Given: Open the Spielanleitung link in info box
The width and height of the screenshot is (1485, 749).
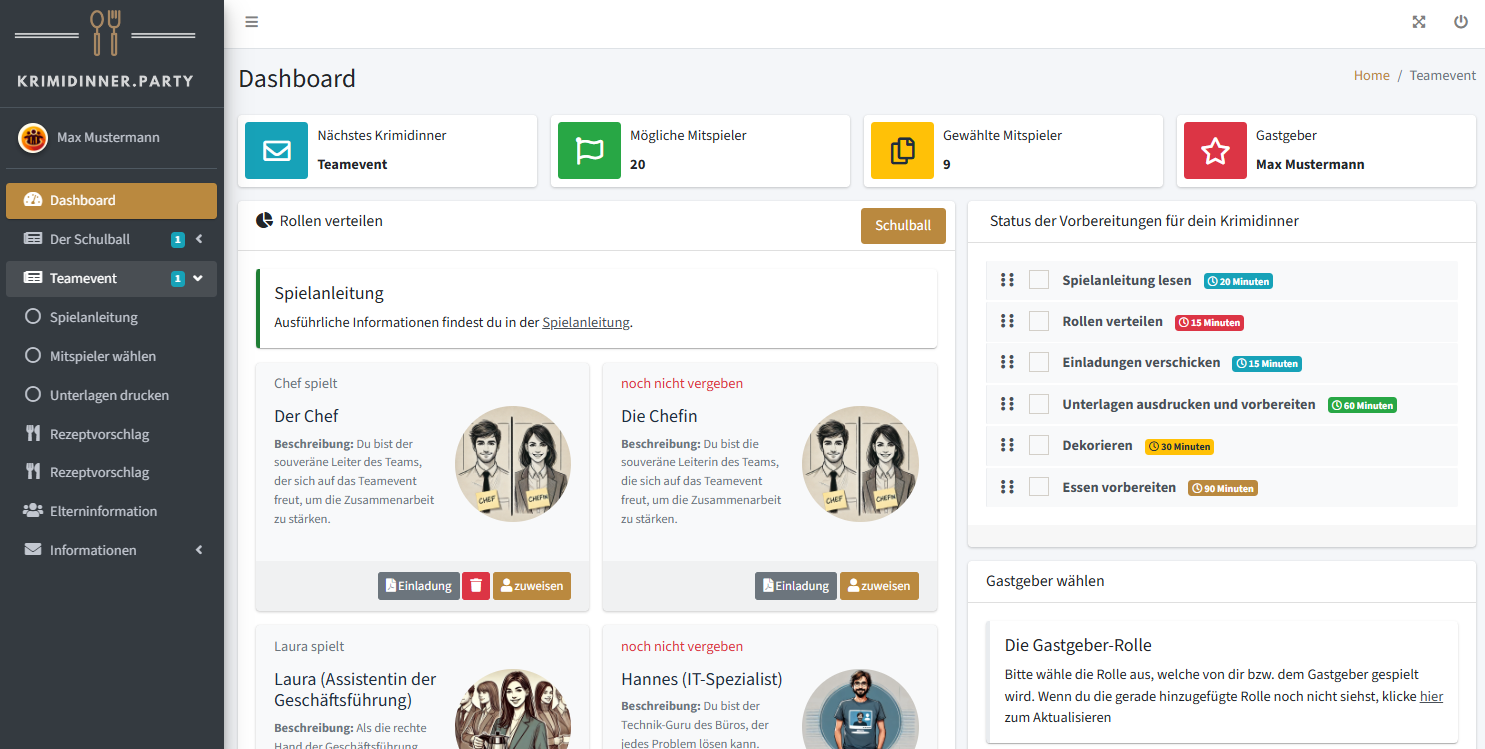Looking at the screenshot, I should (x=586, y=322).
